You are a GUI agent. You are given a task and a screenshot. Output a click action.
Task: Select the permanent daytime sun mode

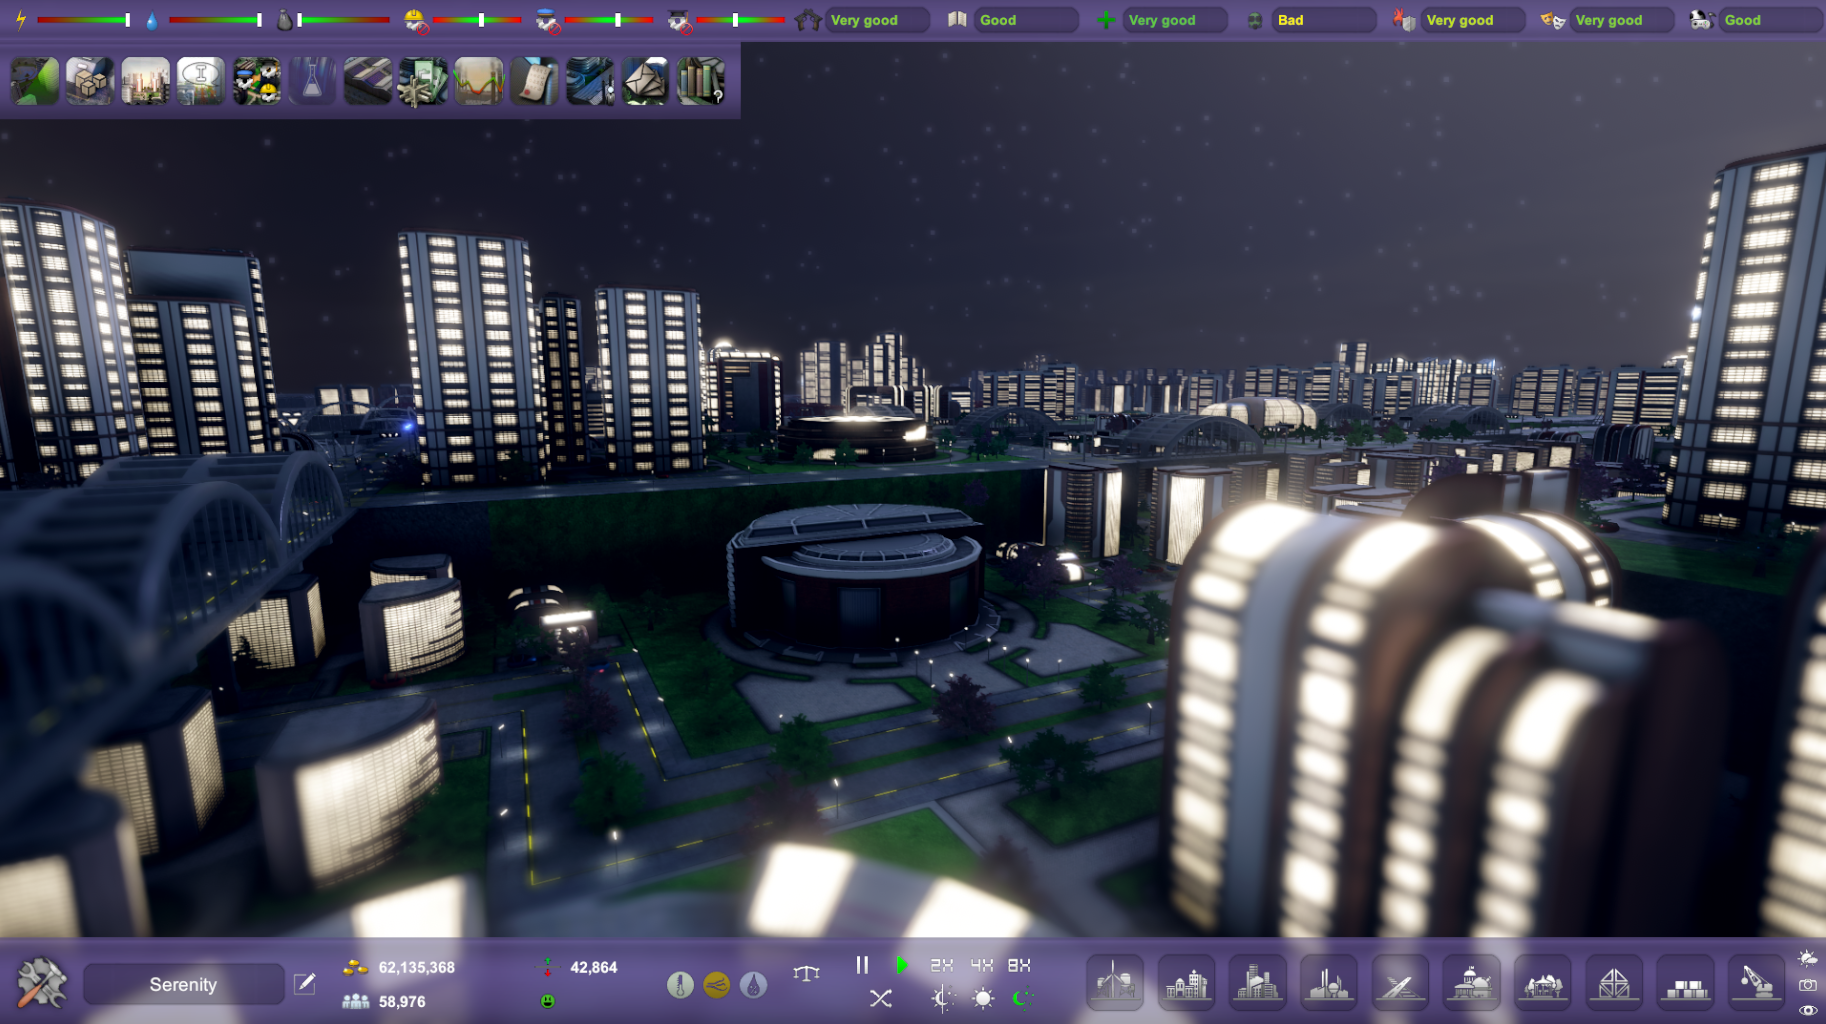[983, 998]
